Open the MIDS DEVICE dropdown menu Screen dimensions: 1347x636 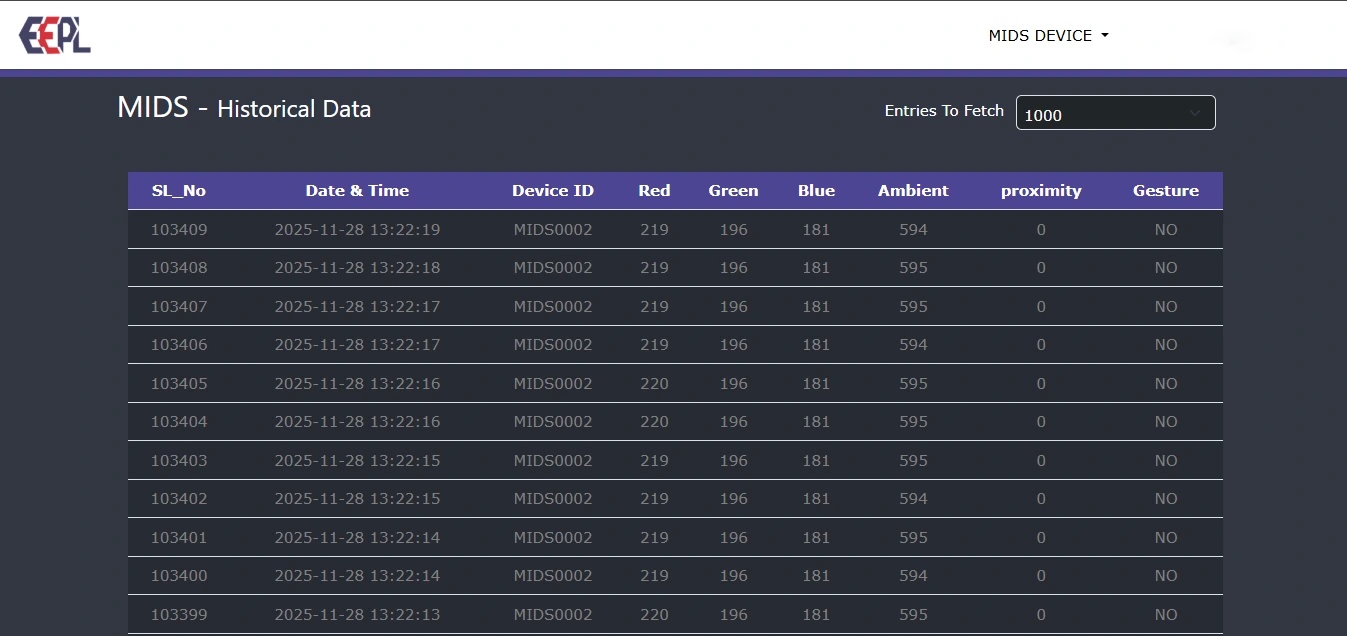1048,36
